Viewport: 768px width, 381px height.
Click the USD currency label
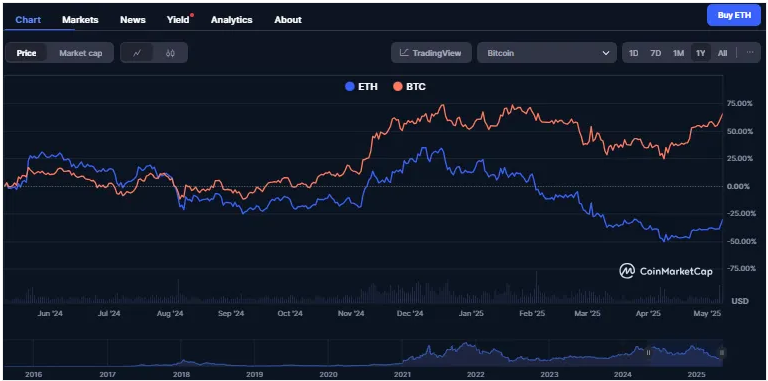pyautogui.click(x=740, y=301)
